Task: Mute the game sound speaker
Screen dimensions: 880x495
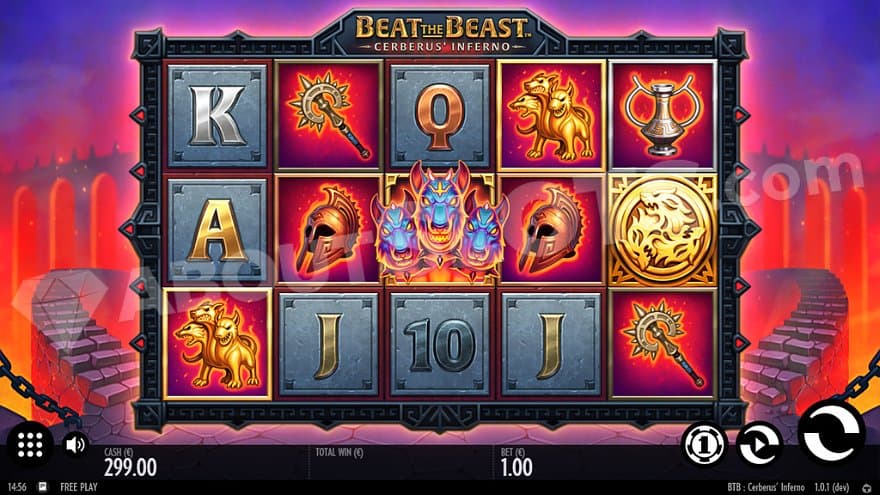Action: coord(75,445)
